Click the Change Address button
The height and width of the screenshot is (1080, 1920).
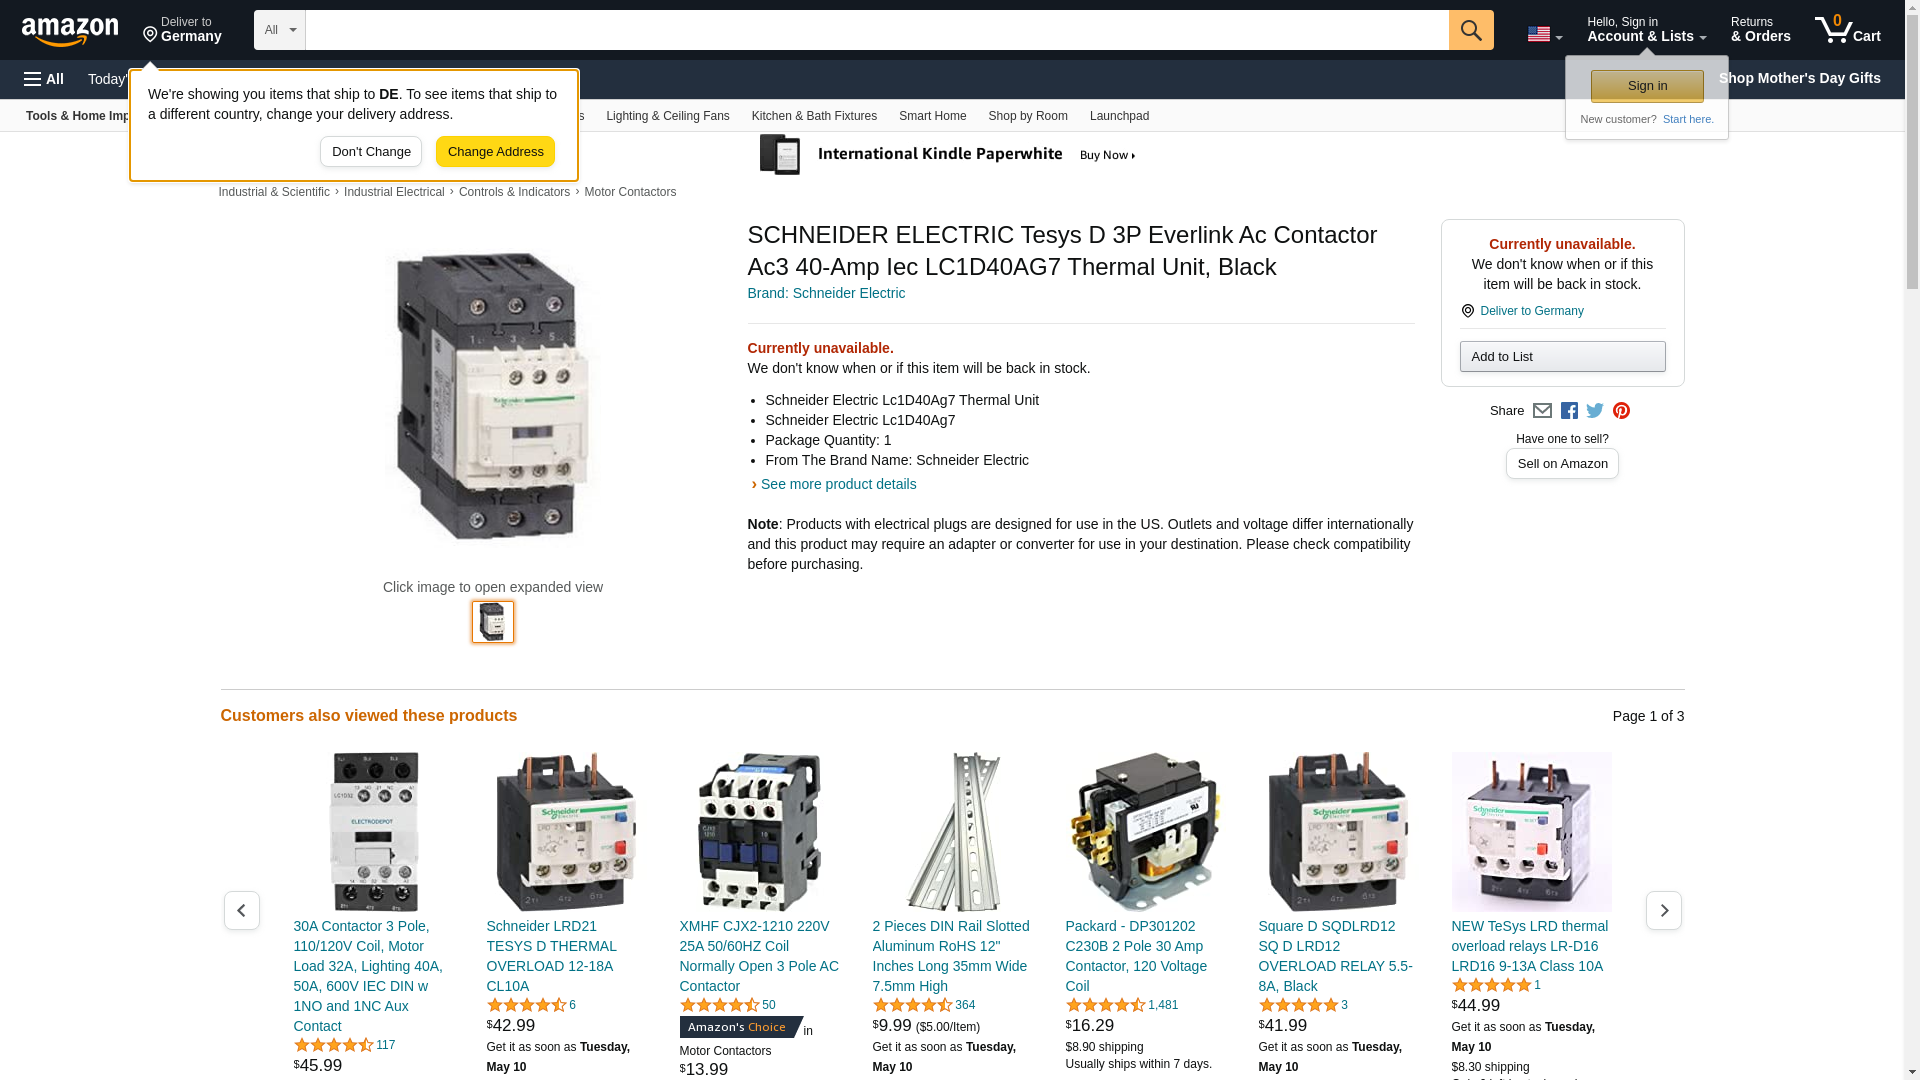[x=495, y=152]
